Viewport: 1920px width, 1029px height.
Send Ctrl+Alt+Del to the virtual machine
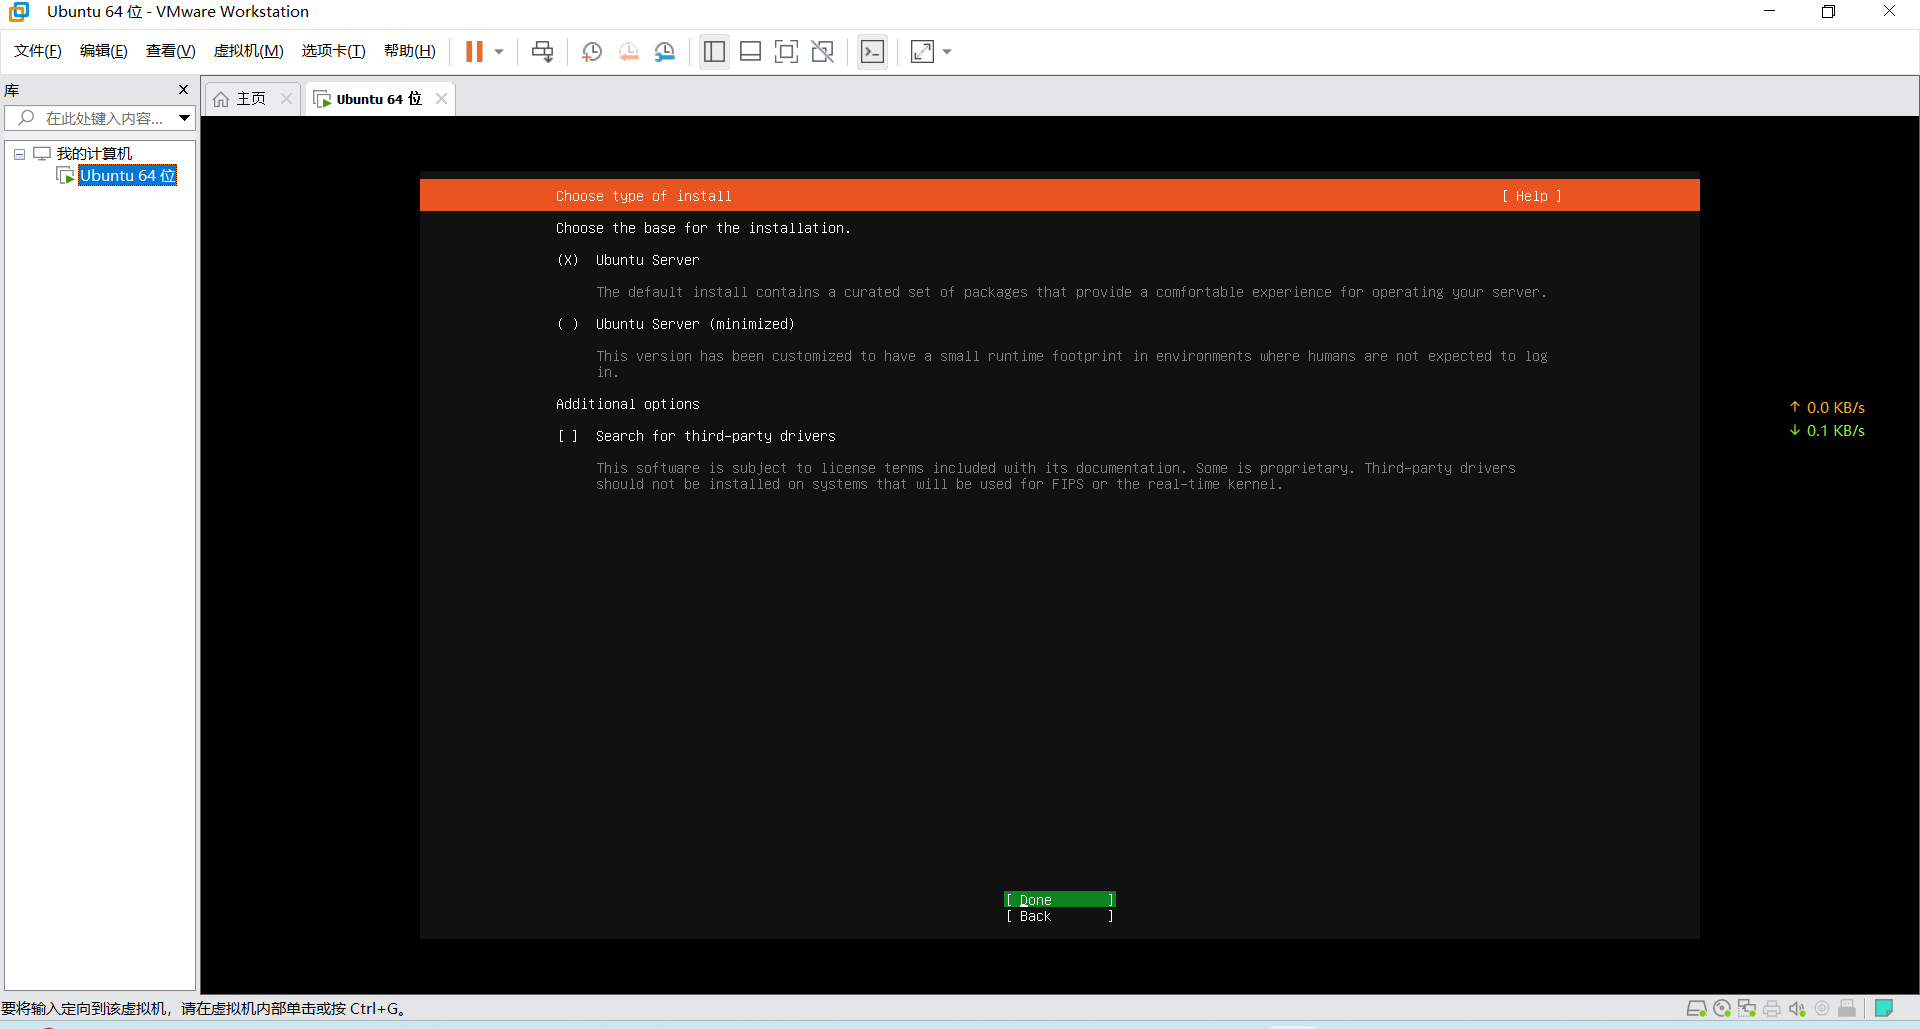point(542,52)
